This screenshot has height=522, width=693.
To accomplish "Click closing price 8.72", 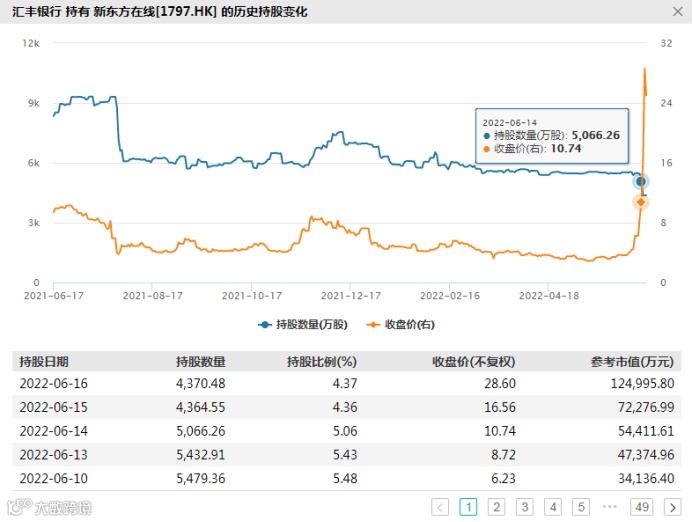I will coord(503,455).
